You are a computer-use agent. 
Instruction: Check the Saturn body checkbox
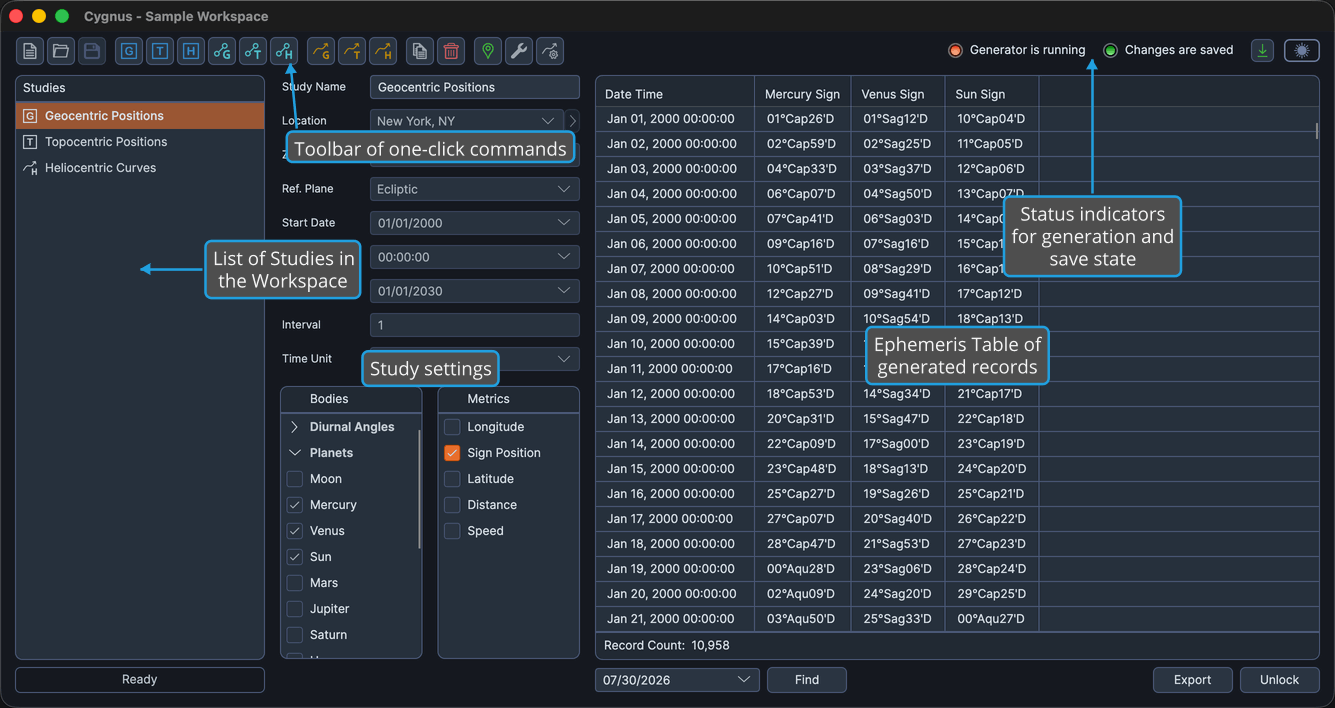[295, 635]
